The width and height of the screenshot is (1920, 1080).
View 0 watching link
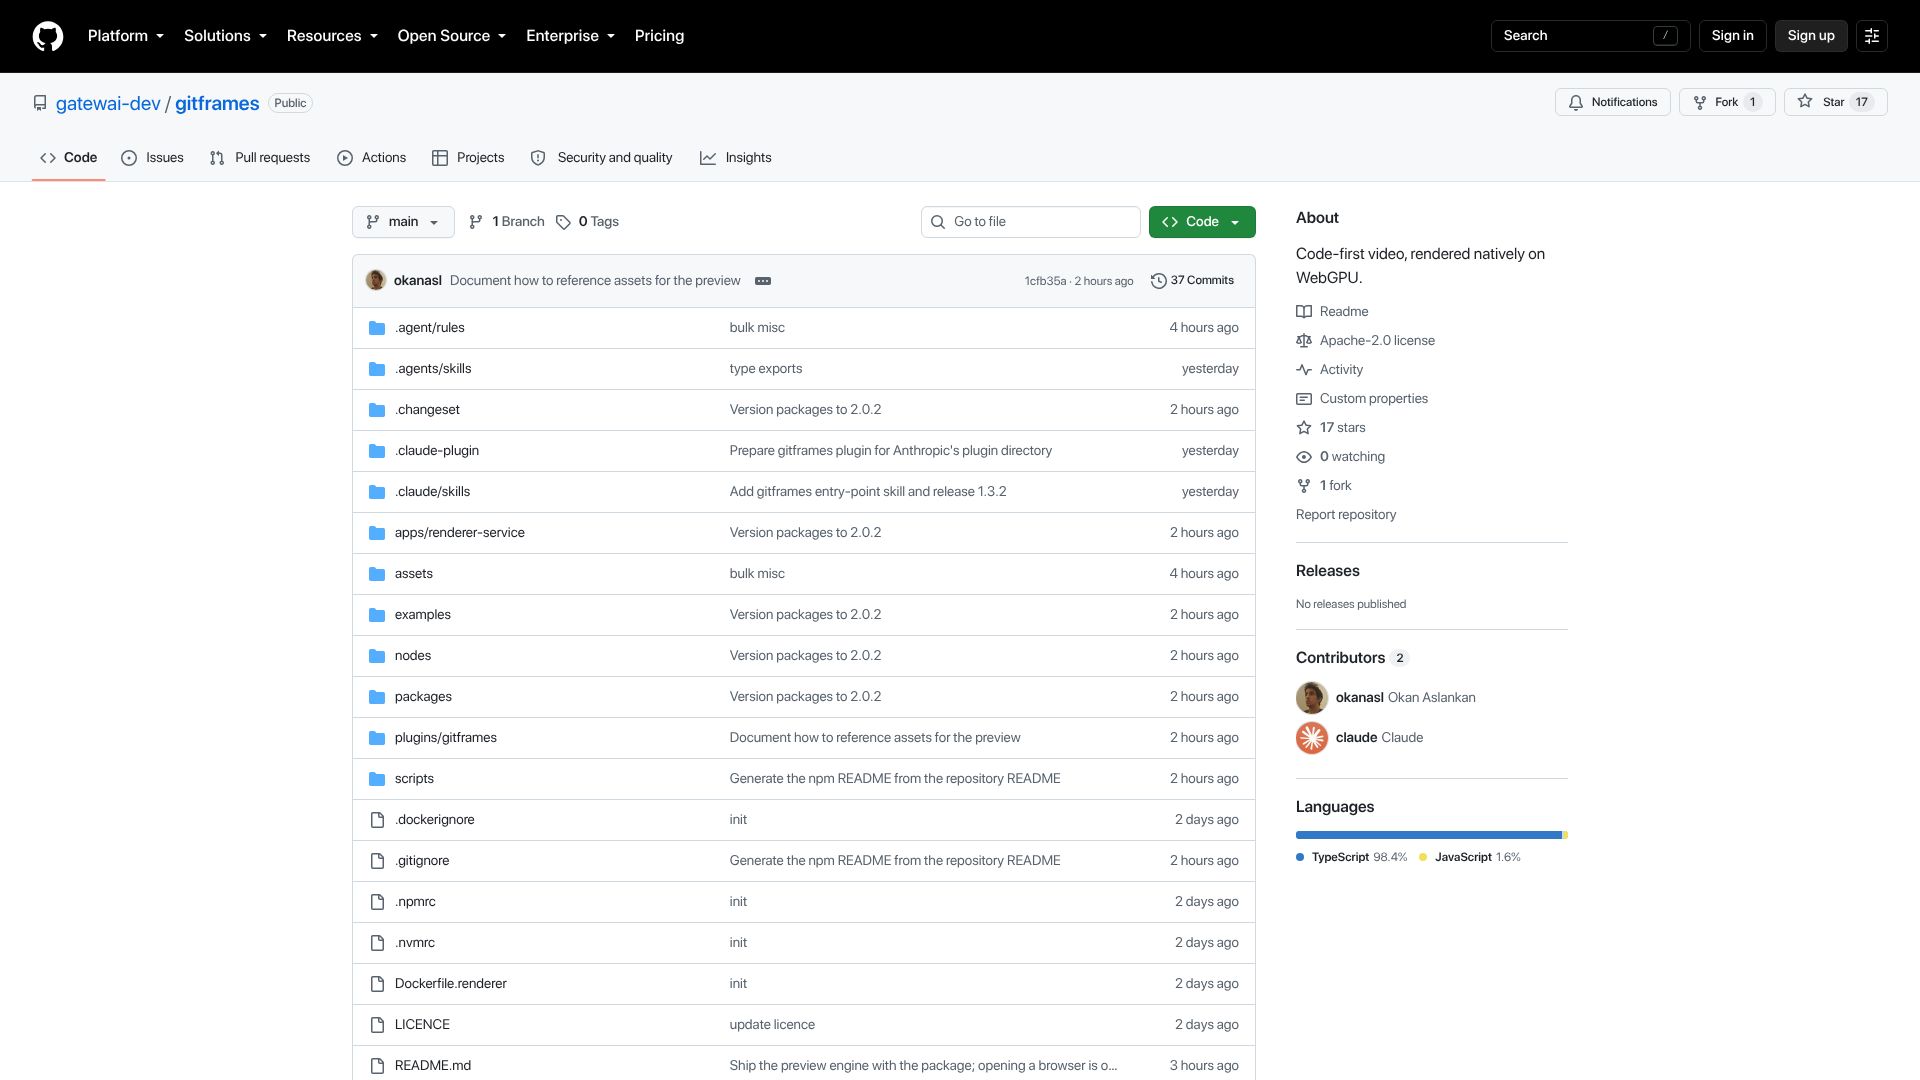click(x=1340, y=457)
